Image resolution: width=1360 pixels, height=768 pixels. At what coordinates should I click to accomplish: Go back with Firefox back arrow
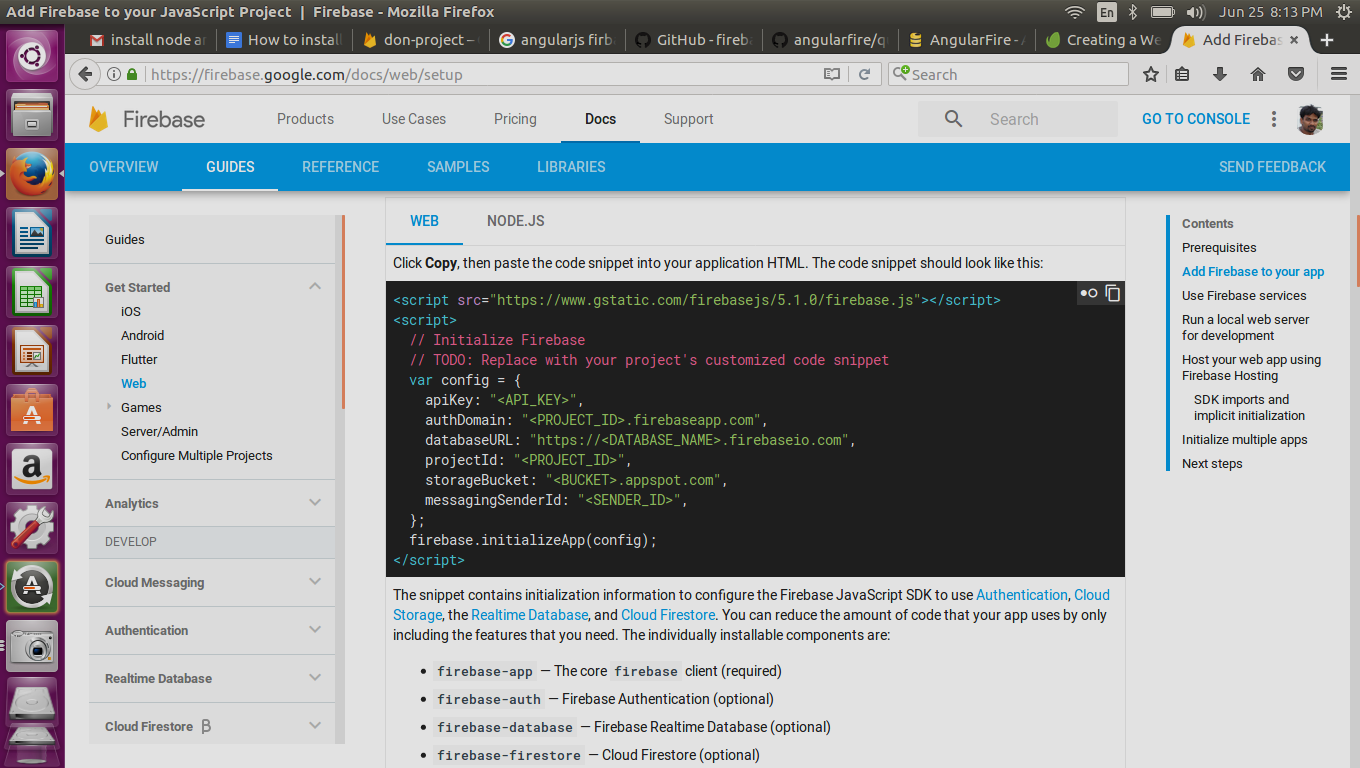tap(86, 74)
